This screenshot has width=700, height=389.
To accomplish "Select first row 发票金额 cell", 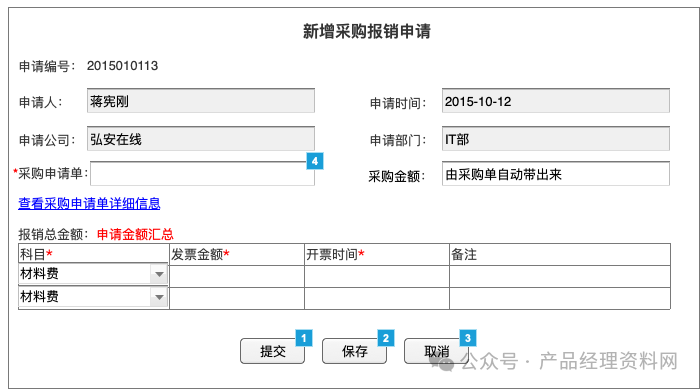I will [237, 276].
